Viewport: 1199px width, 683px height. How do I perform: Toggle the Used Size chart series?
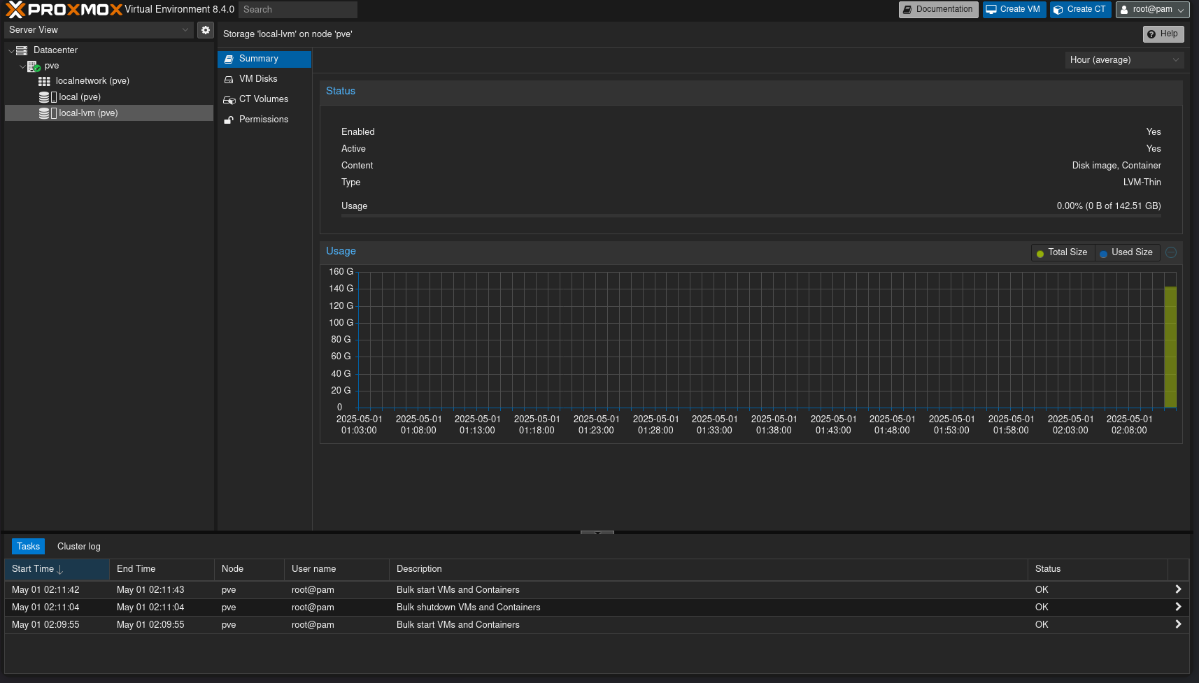(x=1125, y=252)
